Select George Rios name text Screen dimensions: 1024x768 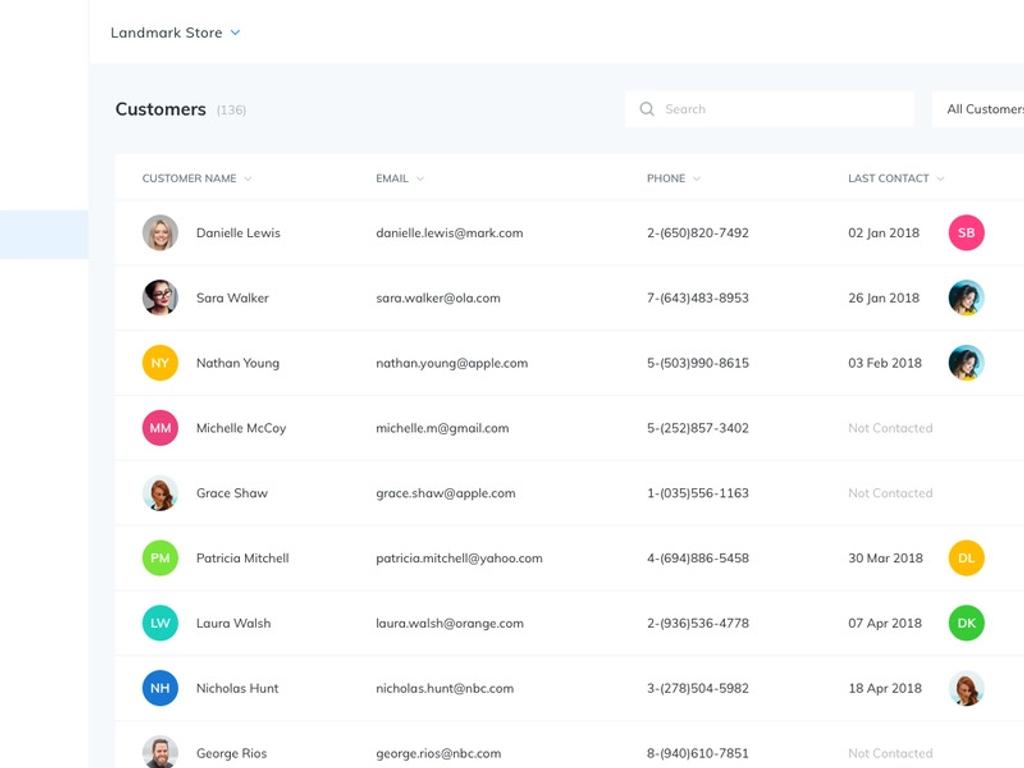coord(231,753)
